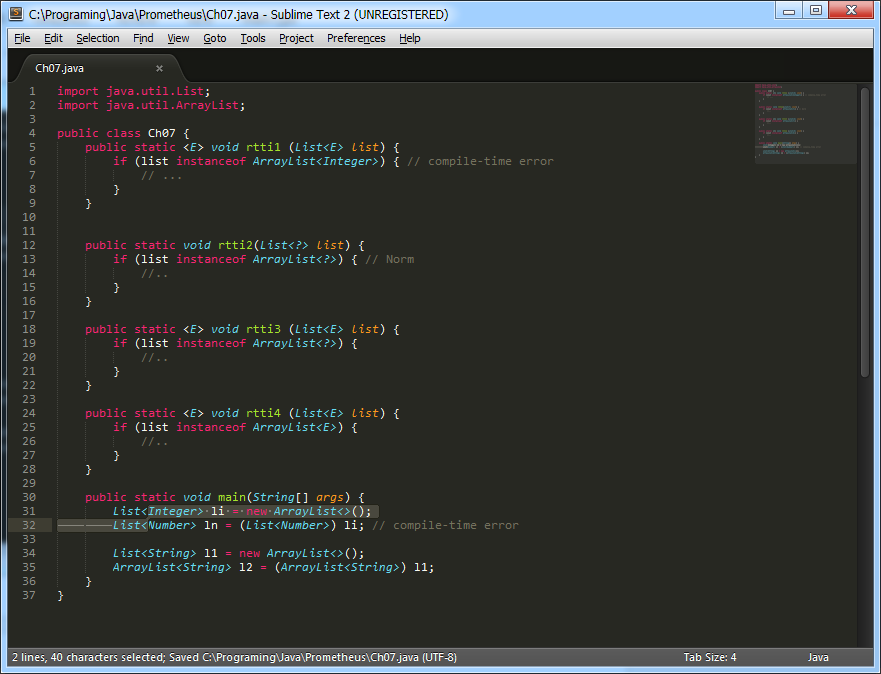Open the Tools menu

pyautogui.click(x=253, y=38)
